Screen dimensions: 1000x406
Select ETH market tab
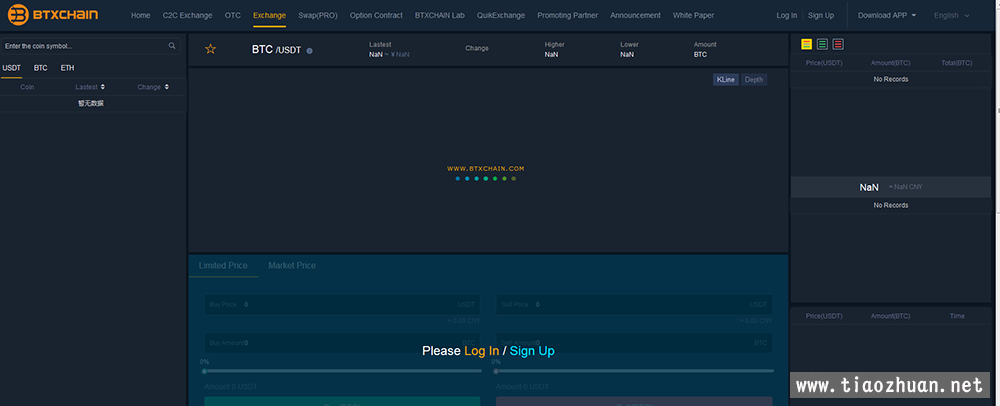[68, 68]
